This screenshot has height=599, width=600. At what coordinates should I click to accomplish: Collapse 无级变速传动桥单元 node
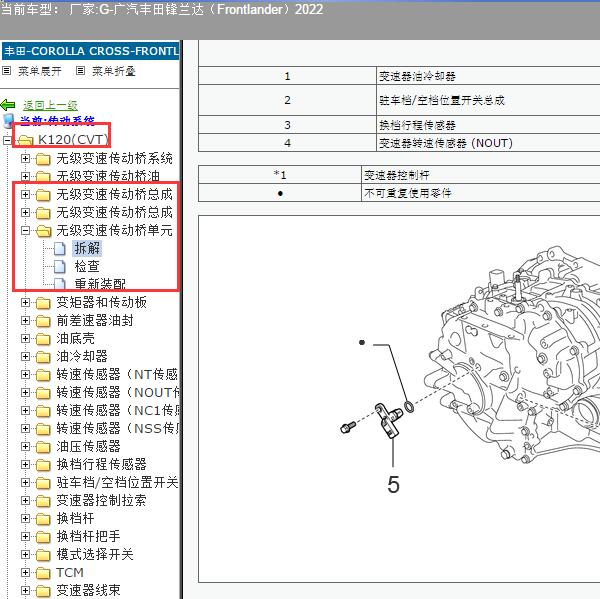pyautogui.click(x=25, y=230)
